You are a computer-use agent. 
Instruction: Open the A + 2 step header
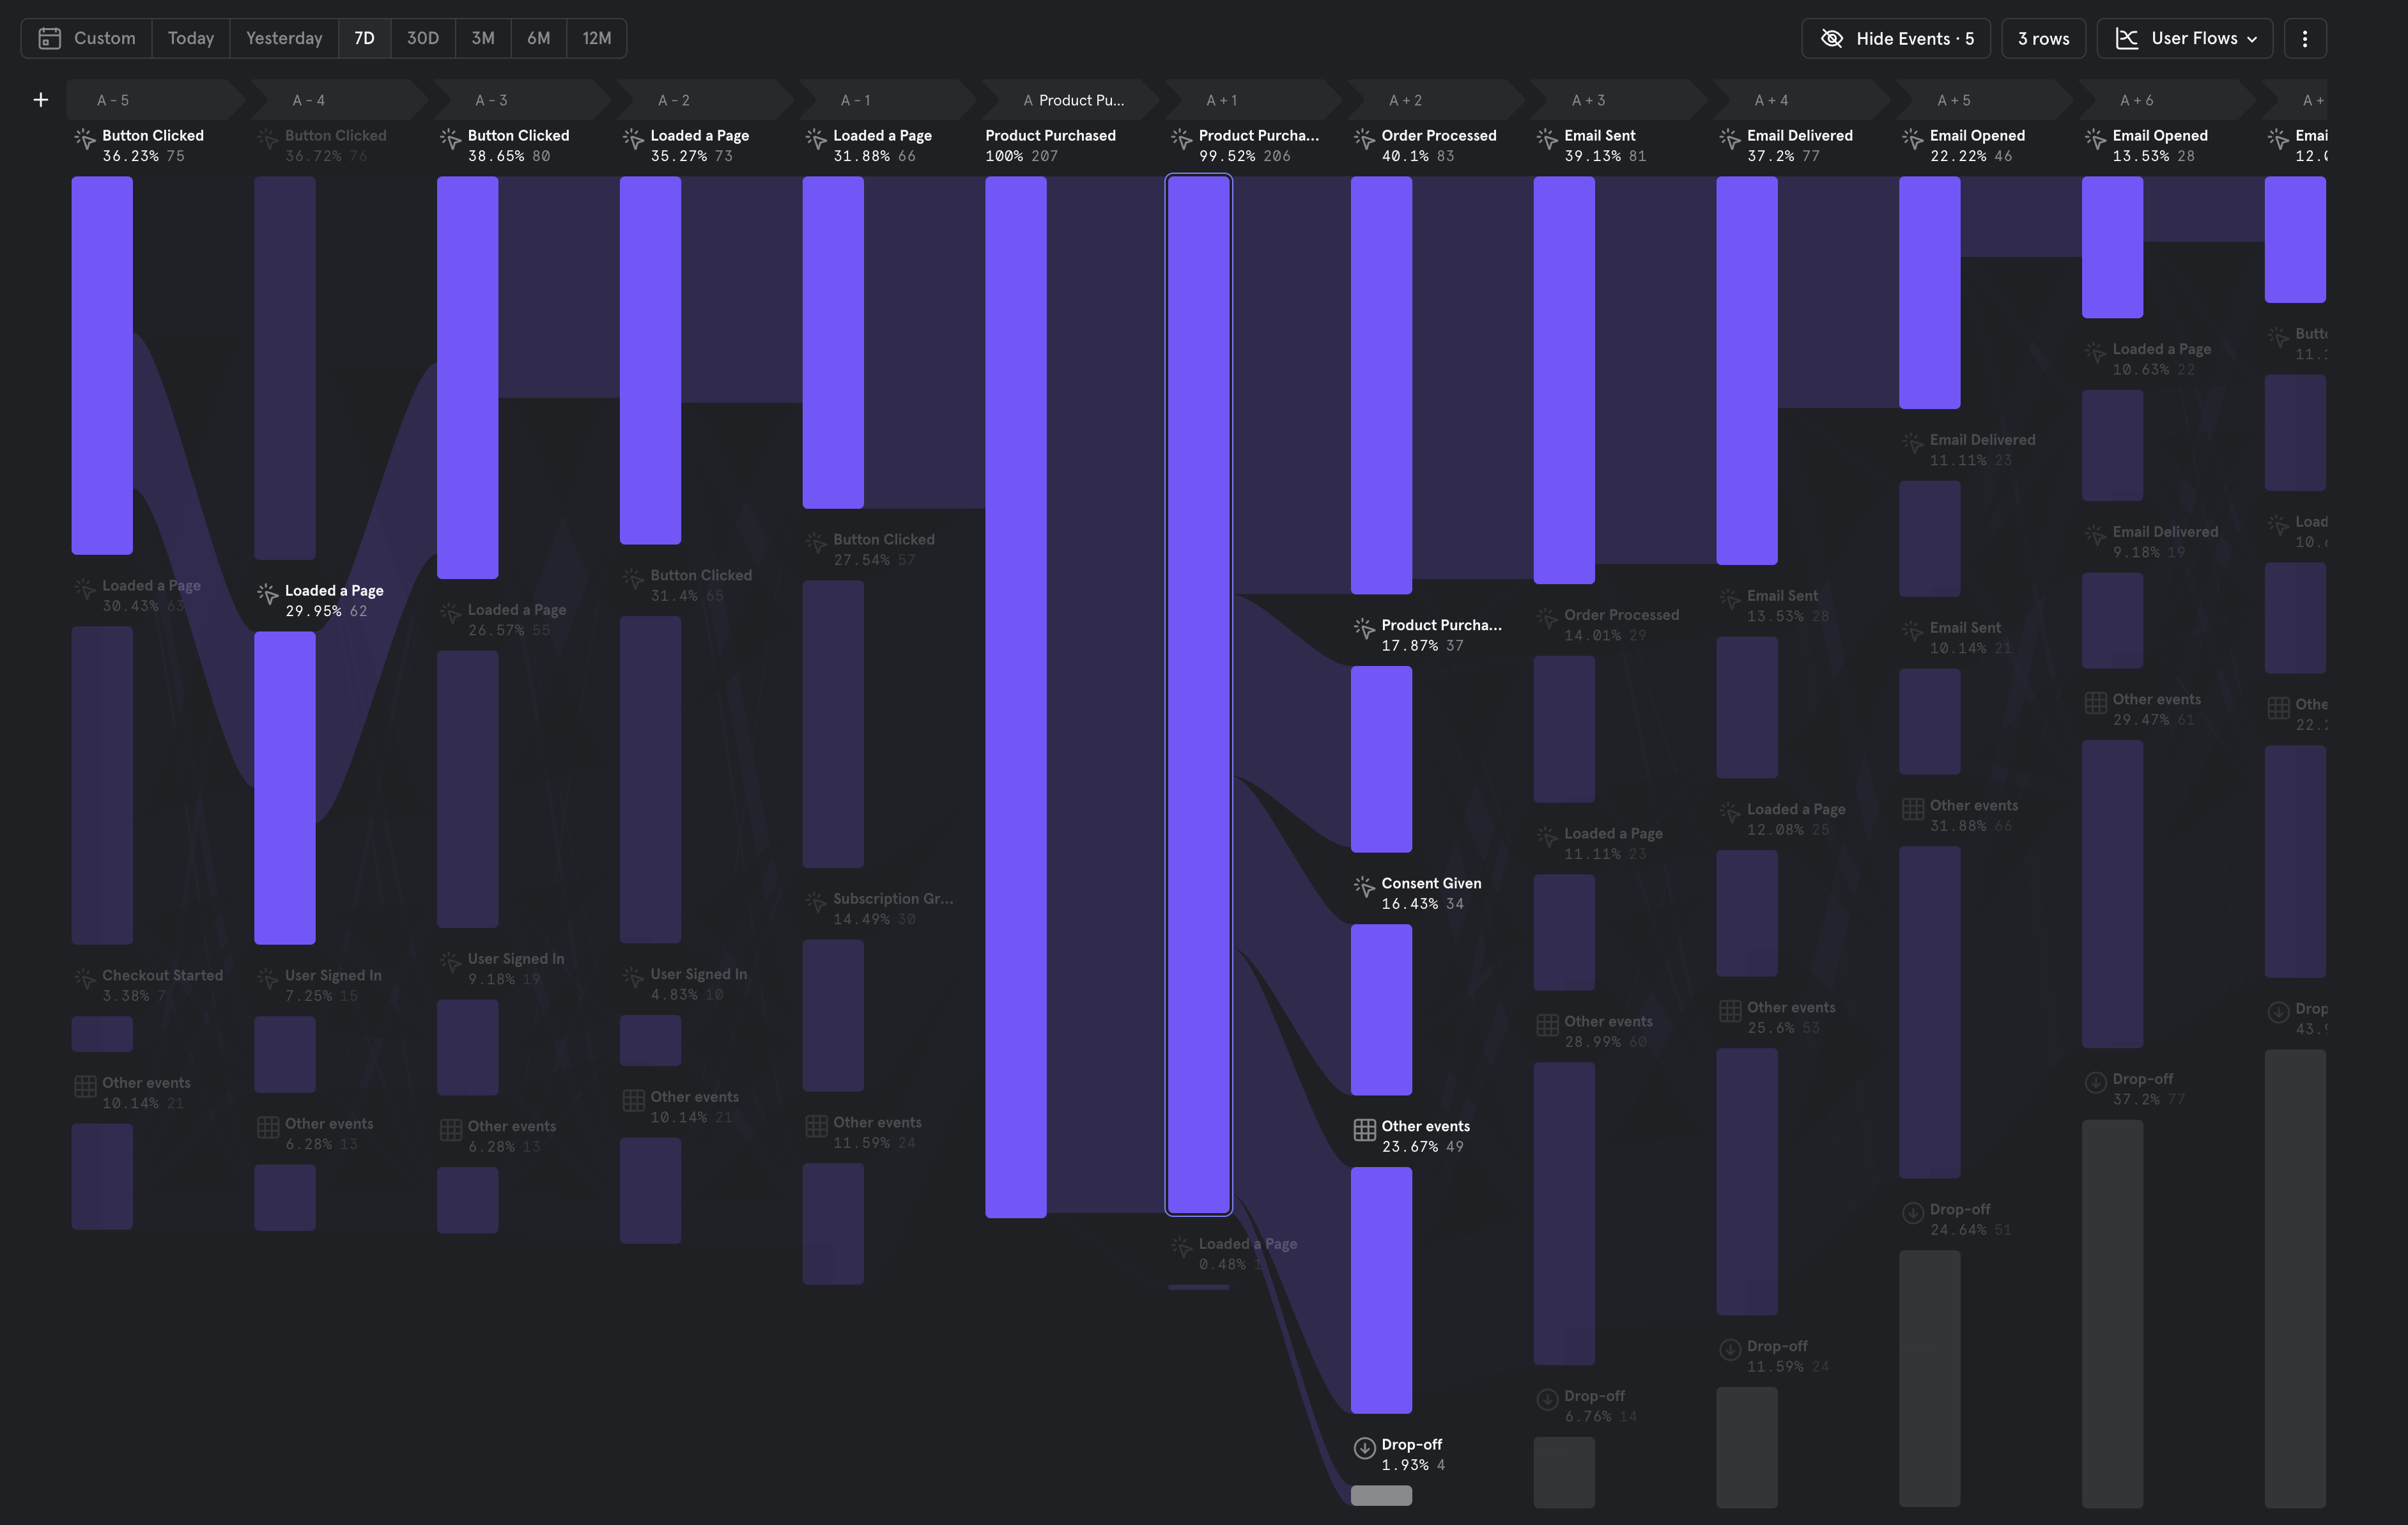click(x=1436, y=100)
